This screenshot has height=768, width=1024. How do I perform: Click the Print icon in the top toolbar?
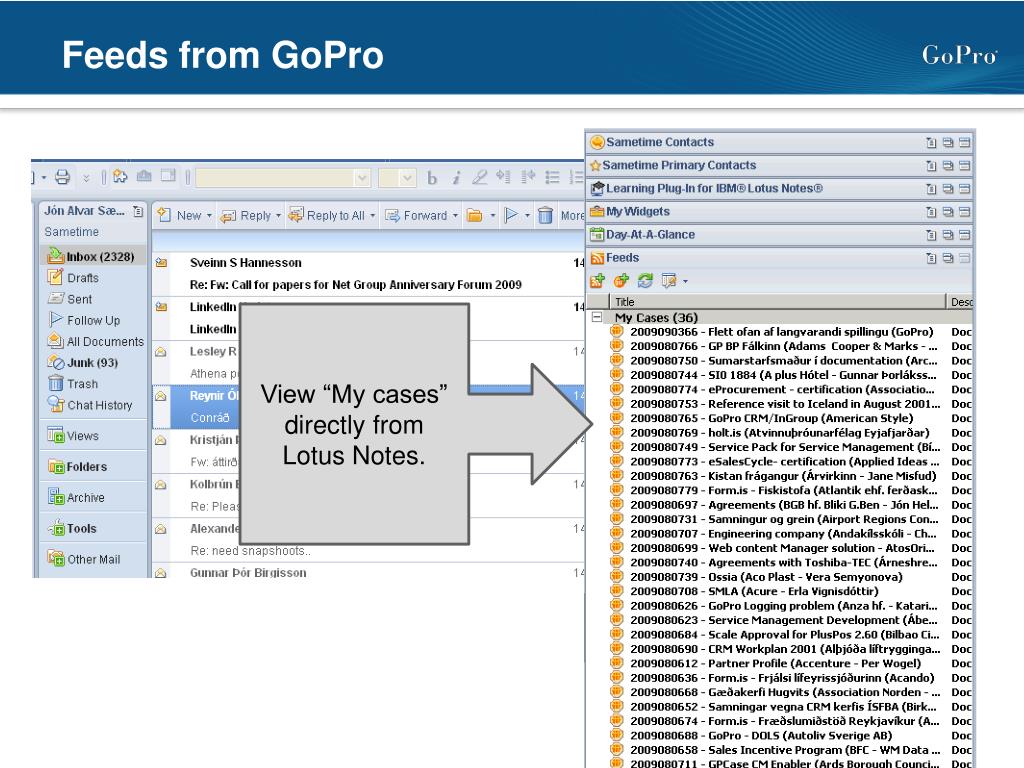tap(62, 176)
